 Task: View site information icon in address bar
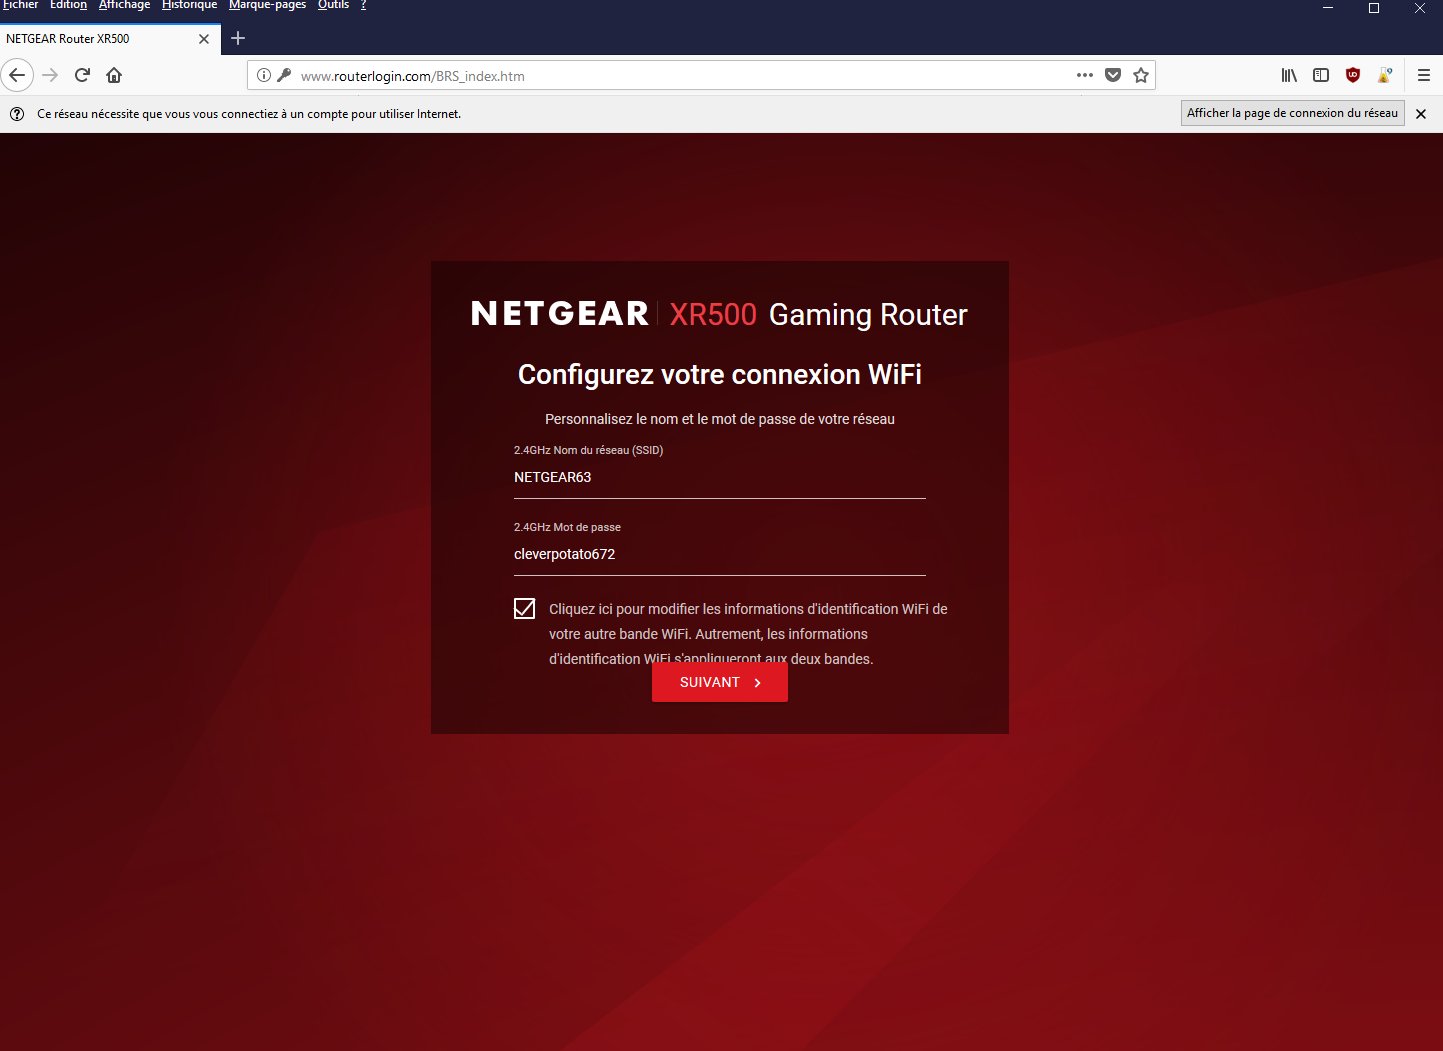point(264,75)
